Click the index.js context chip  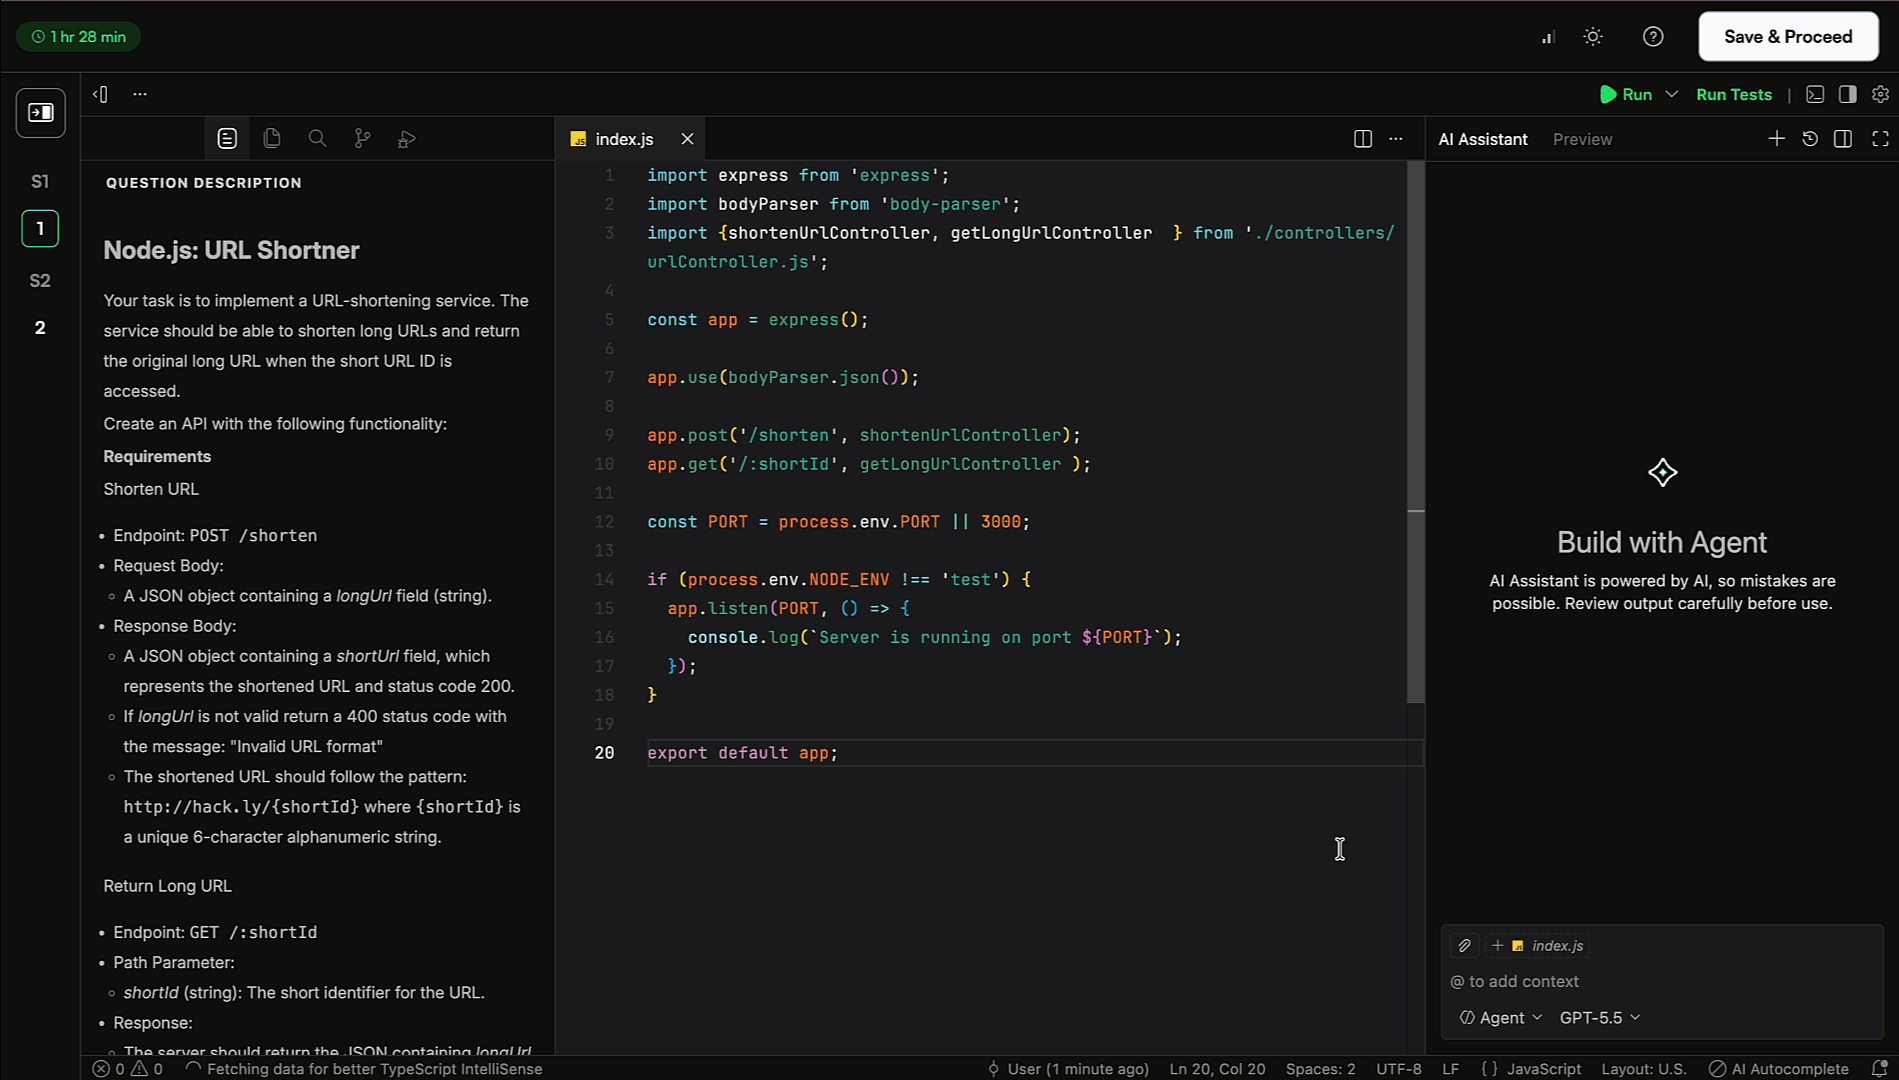1548,945
